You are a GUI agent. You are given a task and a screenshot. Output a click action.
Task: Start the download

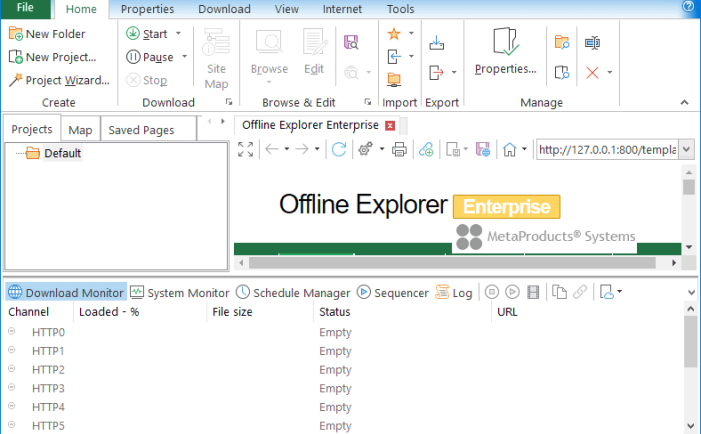[147, 34]
